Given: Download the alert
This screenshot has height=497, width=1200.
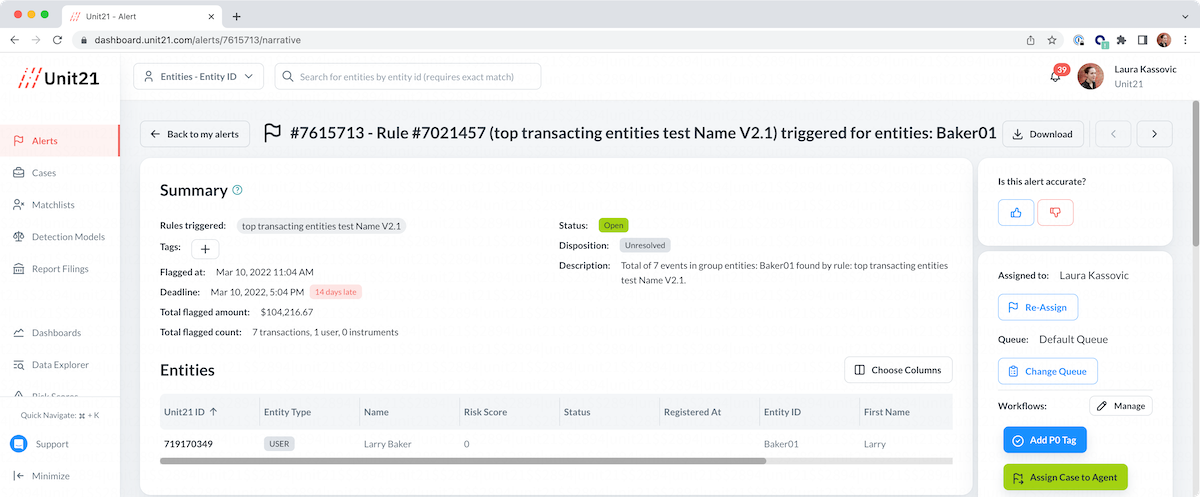Looking at the screenshot, I should coord(1042,134).
